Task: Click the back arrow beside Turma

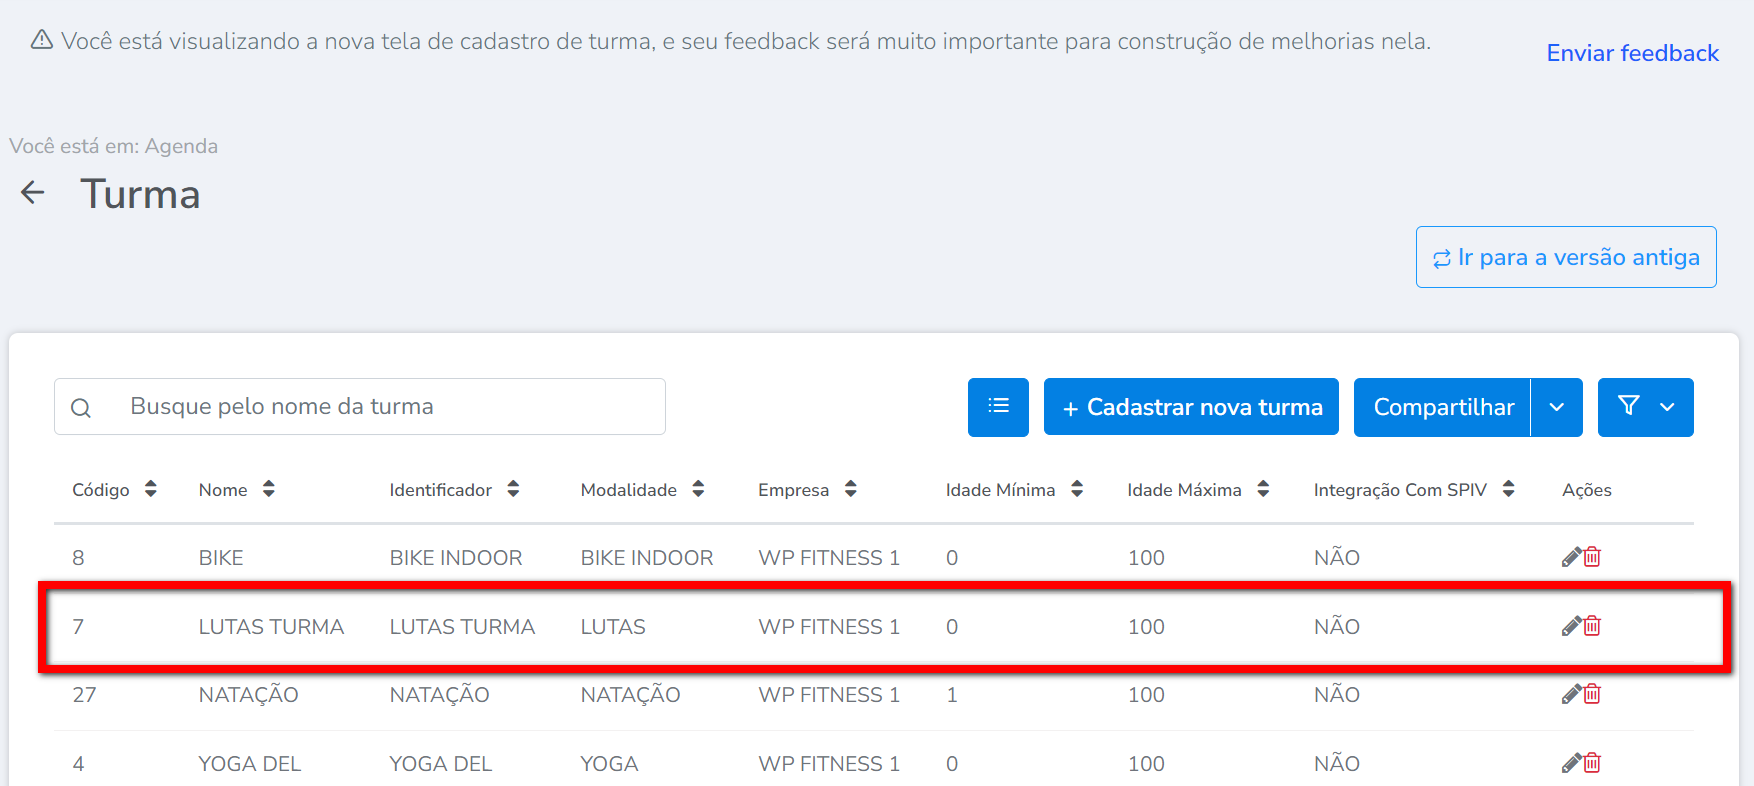Action: [x=33, y=193]
